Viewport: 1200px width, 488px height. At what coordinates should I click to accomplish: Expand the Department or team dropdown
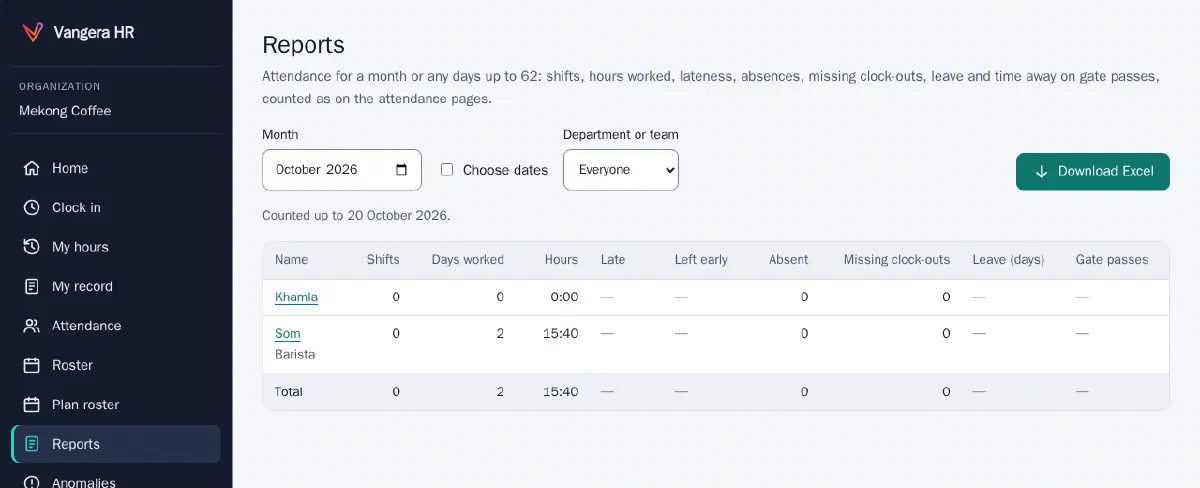(621, 170)
